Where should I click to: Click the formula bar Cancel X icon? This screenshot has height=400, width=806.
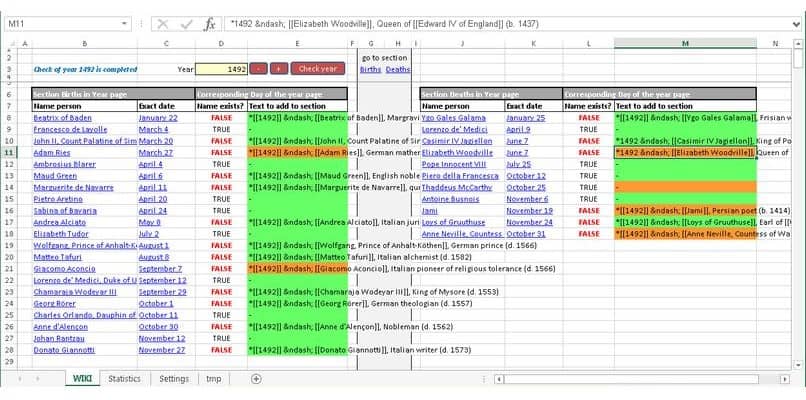tap(163, 24)
